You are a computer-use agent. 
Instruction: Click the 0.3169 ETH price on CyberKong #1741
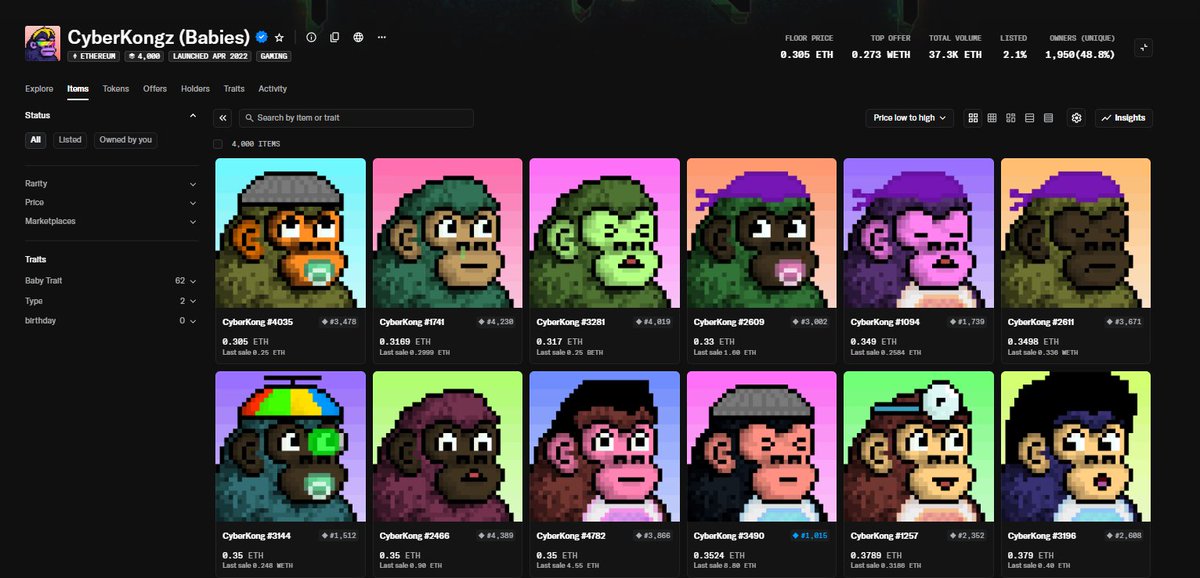tap(405, 342)
